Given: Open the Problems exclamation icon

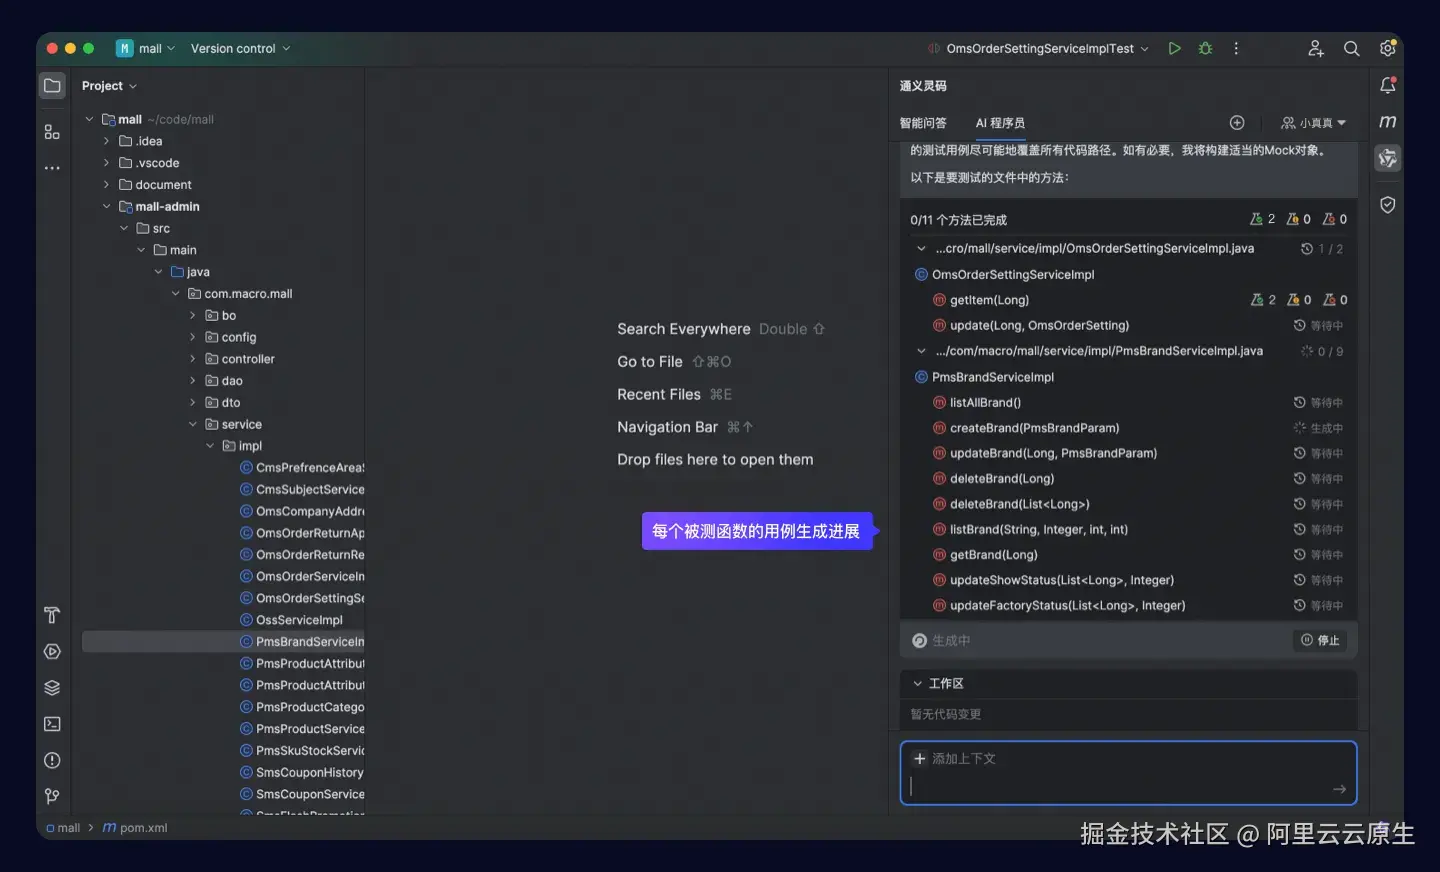Looking at the screenshot, I should tap(52, 761).
